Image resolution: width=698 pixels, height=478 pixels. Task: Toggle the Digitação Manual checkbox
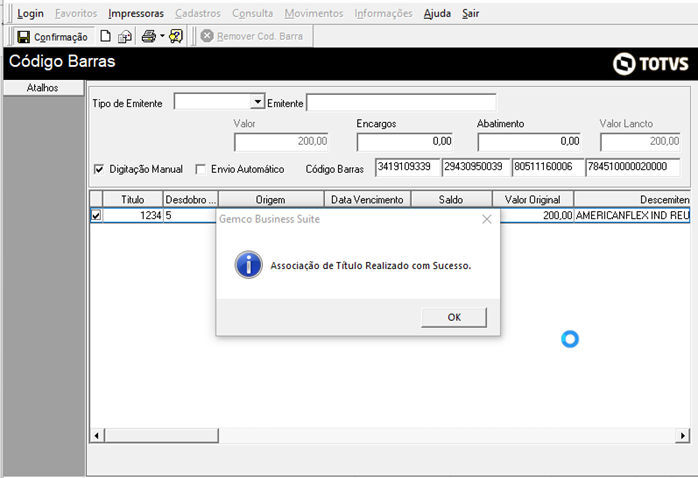99,169
